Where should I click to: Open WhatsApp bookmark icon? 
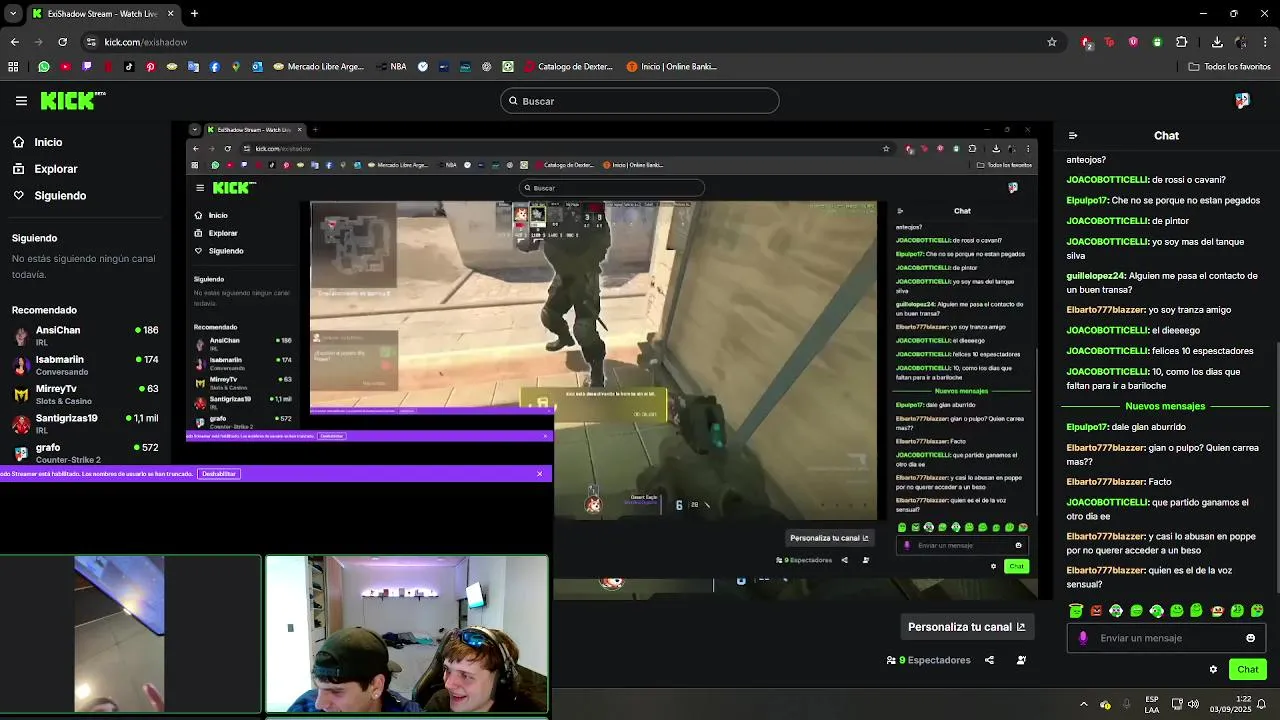(43, 67)
